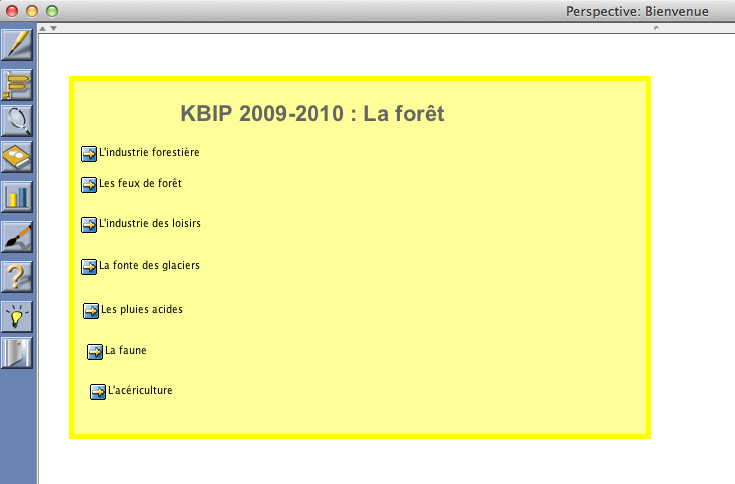Click the signpost view icon in sidebar
Viewport: 735px width, 484px height.
18,84
